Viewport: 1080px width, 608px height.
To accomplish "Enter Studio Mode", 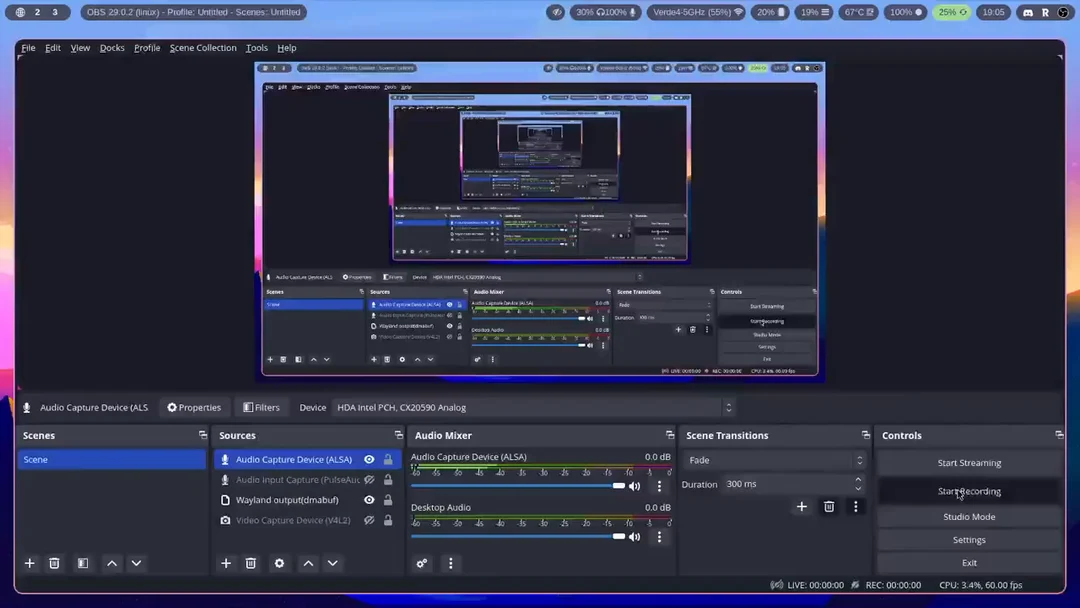I will click(969, 517).
